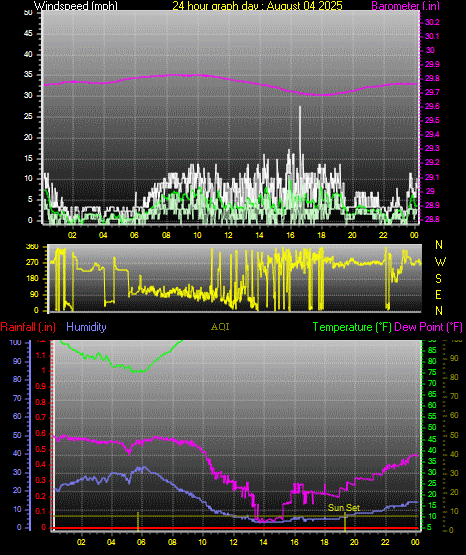The width and height of the screenshot is (466, 555).
Task: Click "40" on the AQI axis
Action: point(454,454)
